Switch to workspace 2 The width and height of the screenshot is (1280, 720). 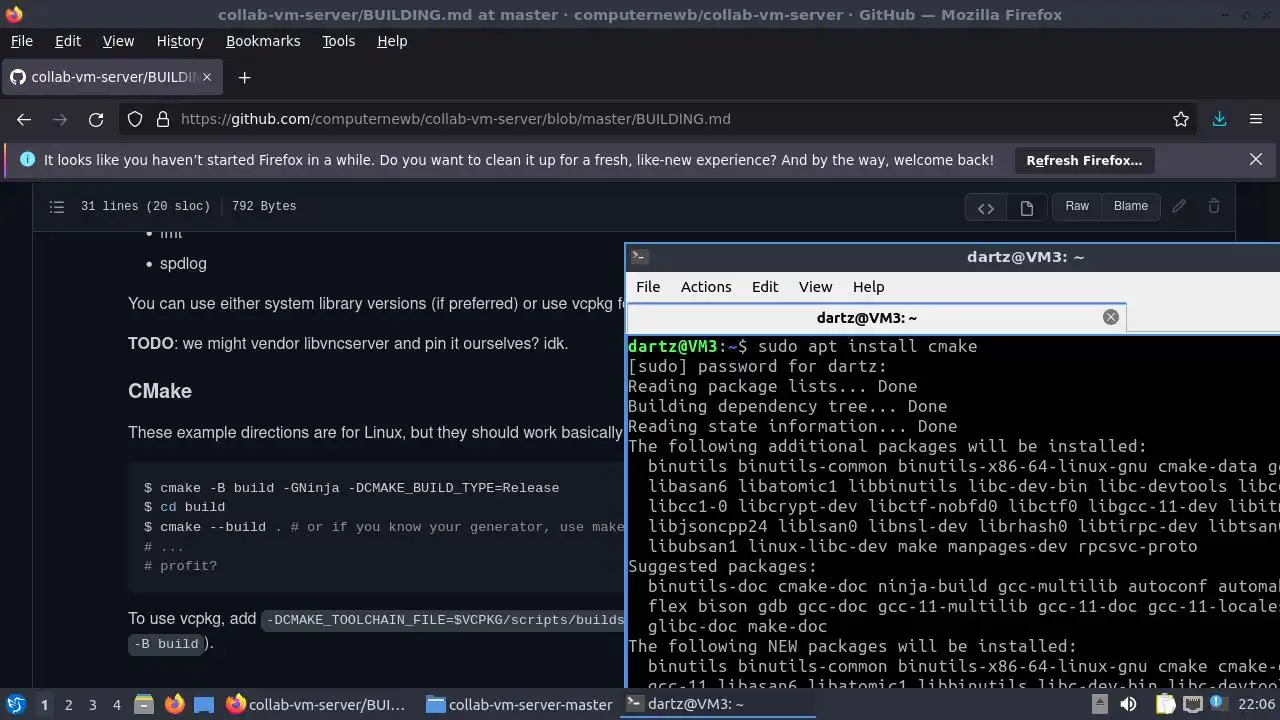pyautogui.click(x=68, y=704)
